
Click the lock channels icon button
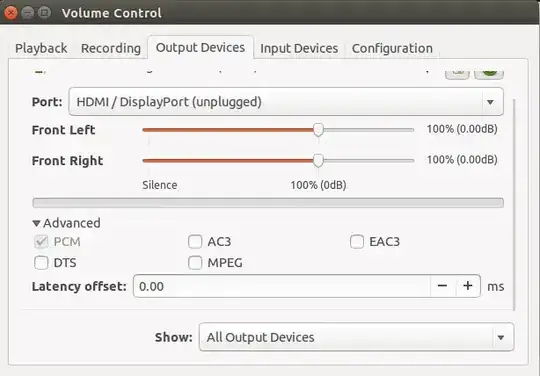(457, 72)
